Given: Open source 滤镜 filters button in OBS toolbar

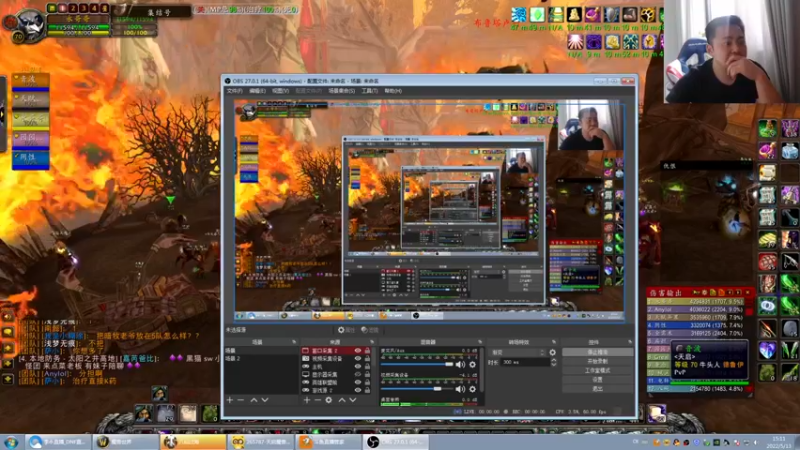Looking at the screenshot, I should coord(370,330).
